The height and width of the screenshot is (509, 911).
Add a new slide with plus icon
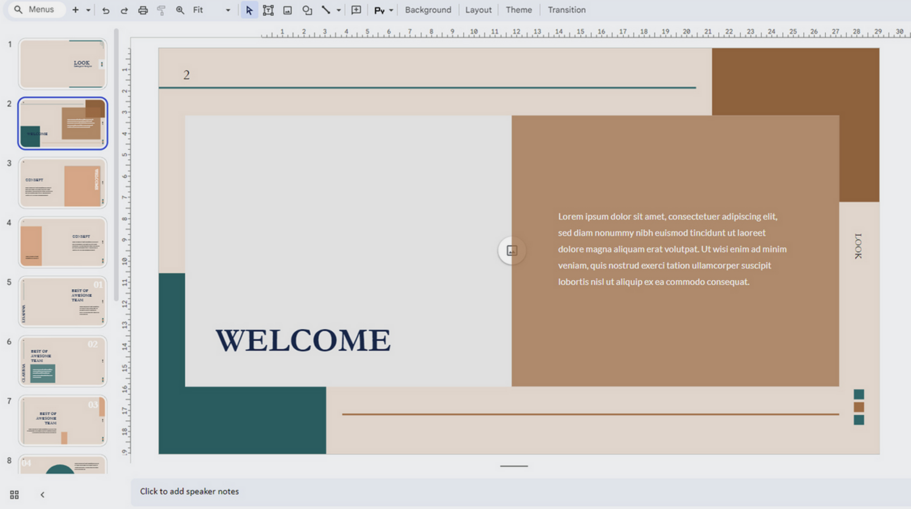click(76, 10)
